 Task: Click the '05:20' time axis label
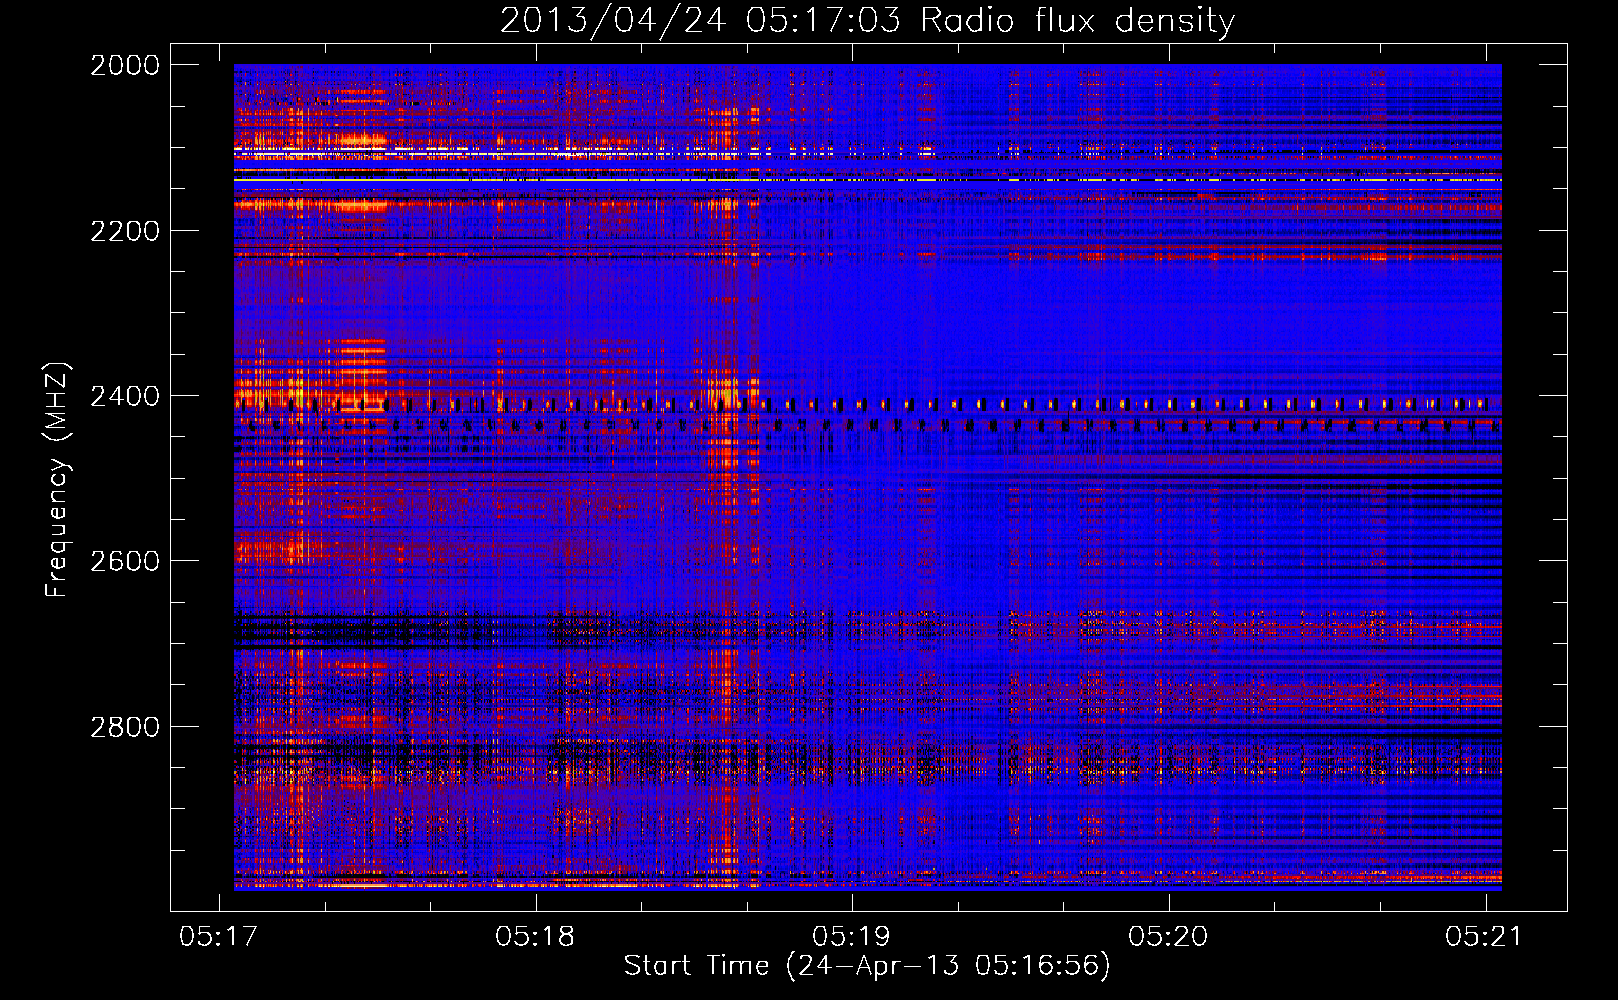(1168, 936)
